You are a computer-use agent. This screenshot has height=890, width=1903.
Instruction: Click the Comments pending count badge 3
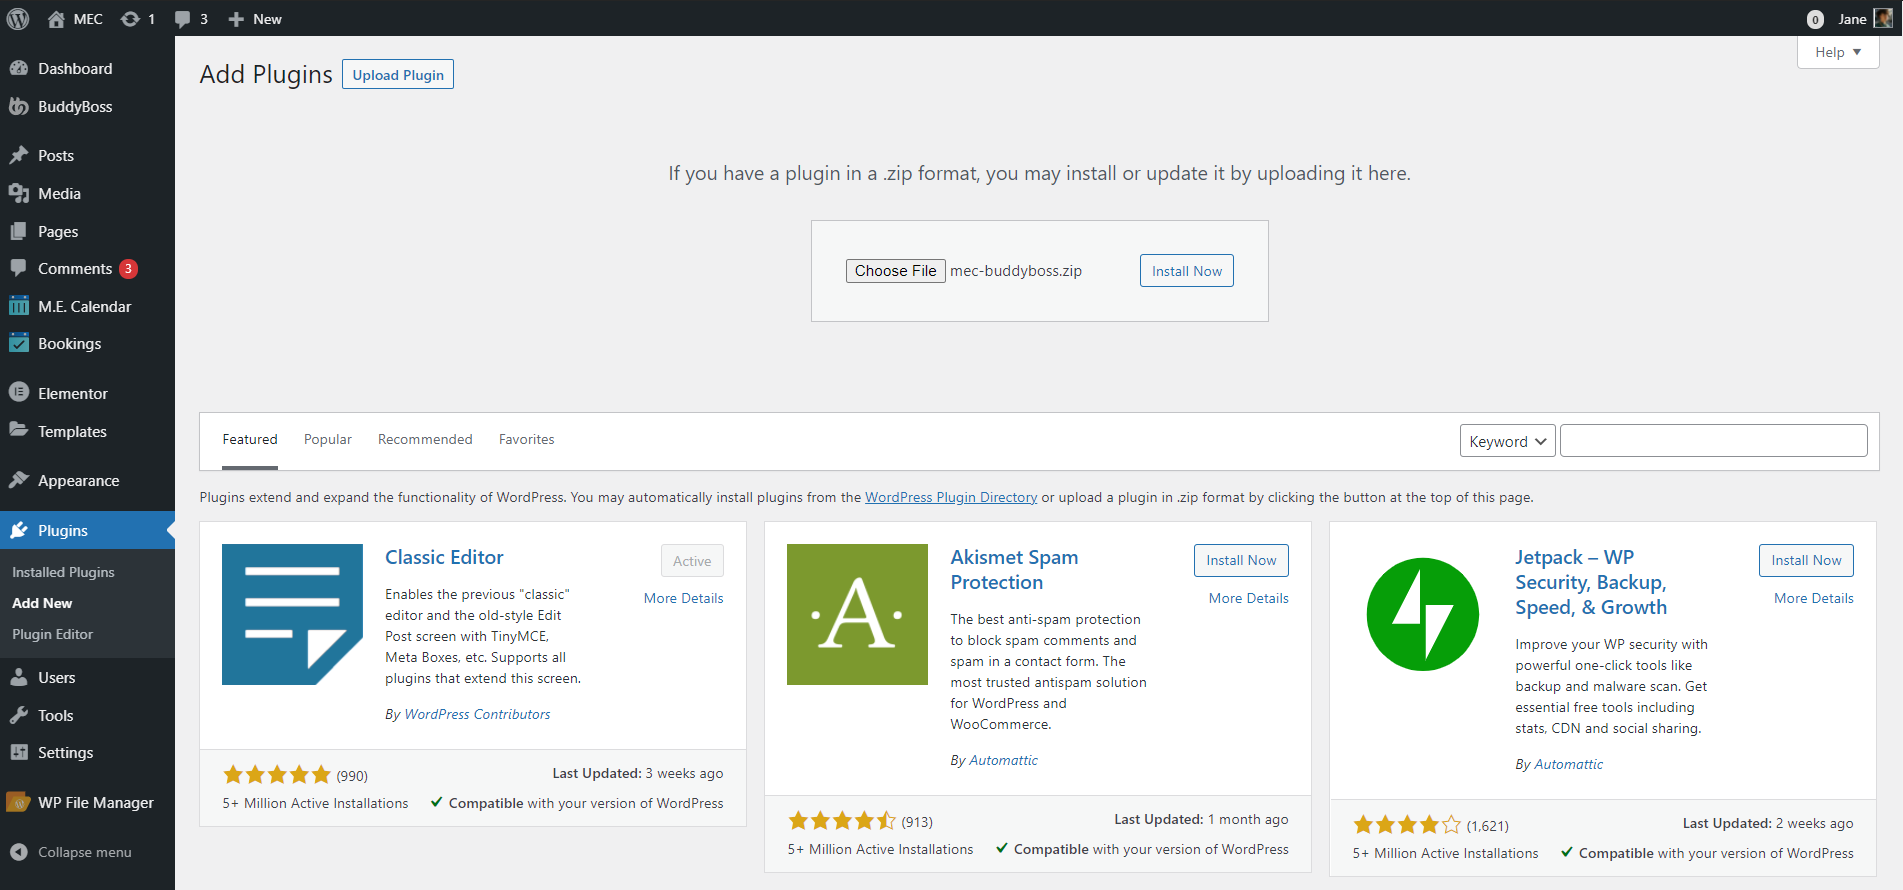(x=128, y=268)
